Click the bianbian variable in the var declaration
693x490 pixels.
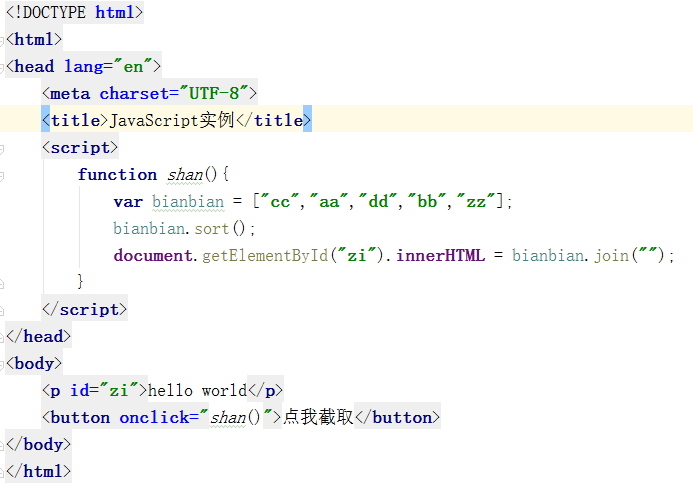pos(188,202)
